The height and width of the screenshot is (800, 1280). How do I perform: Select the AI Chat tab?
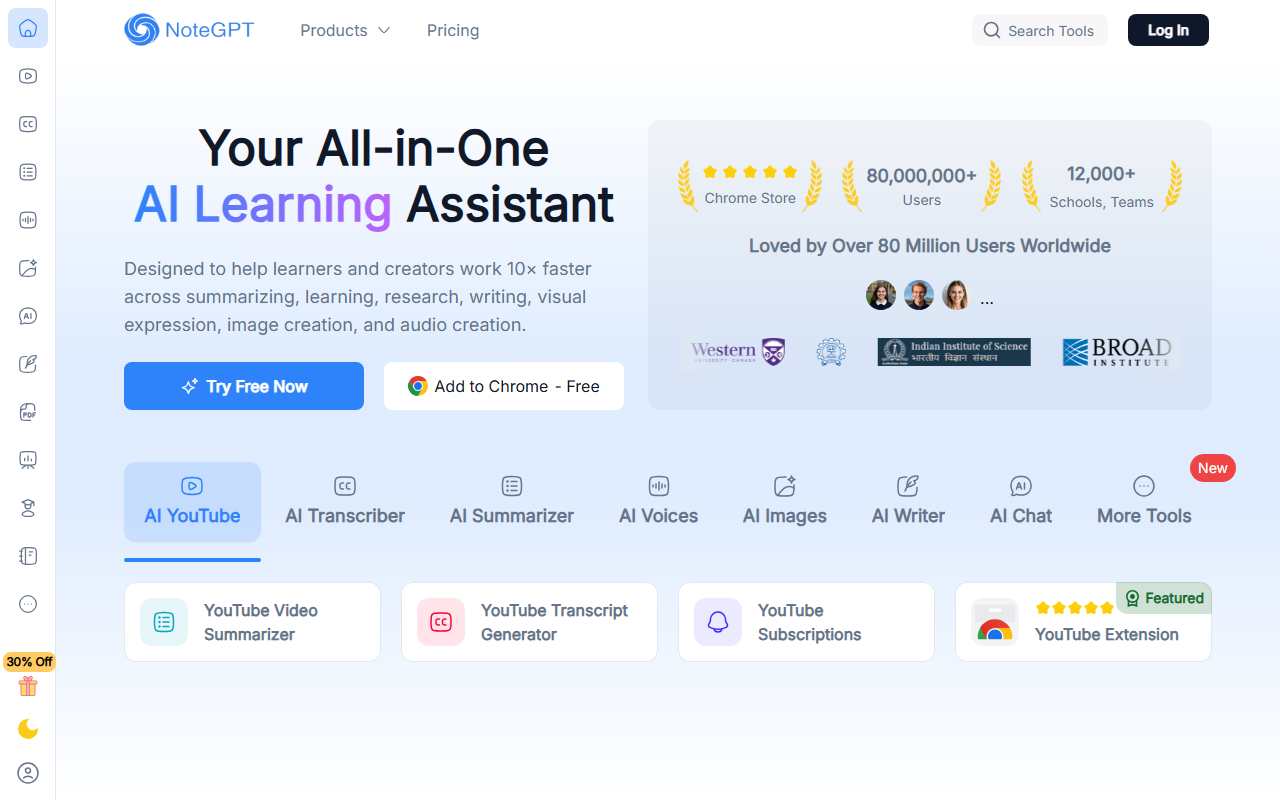(x=1021, y=502)
